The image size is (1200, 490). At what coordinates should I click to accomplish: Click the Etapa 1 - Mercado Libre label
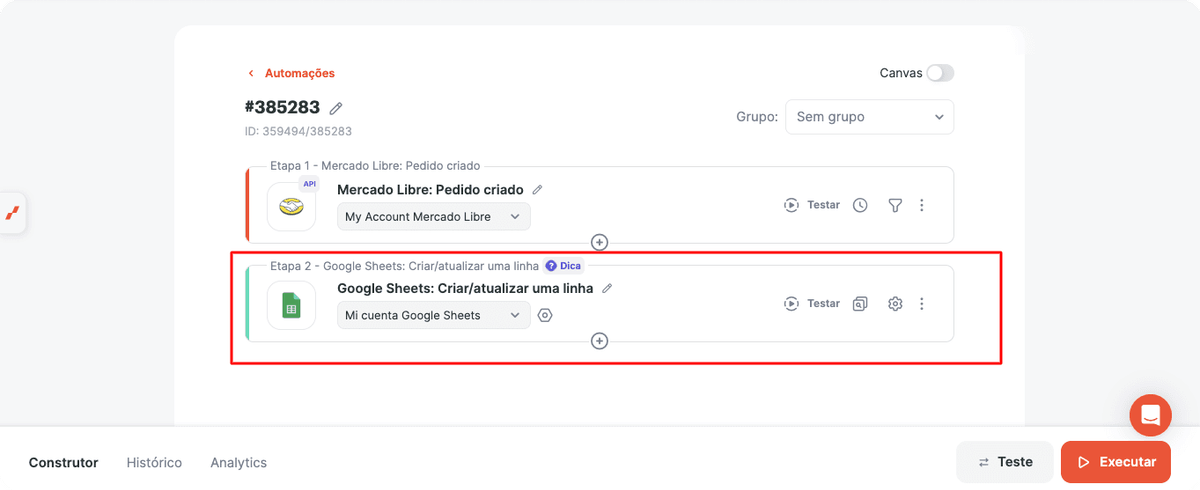[x=375, y=166]
